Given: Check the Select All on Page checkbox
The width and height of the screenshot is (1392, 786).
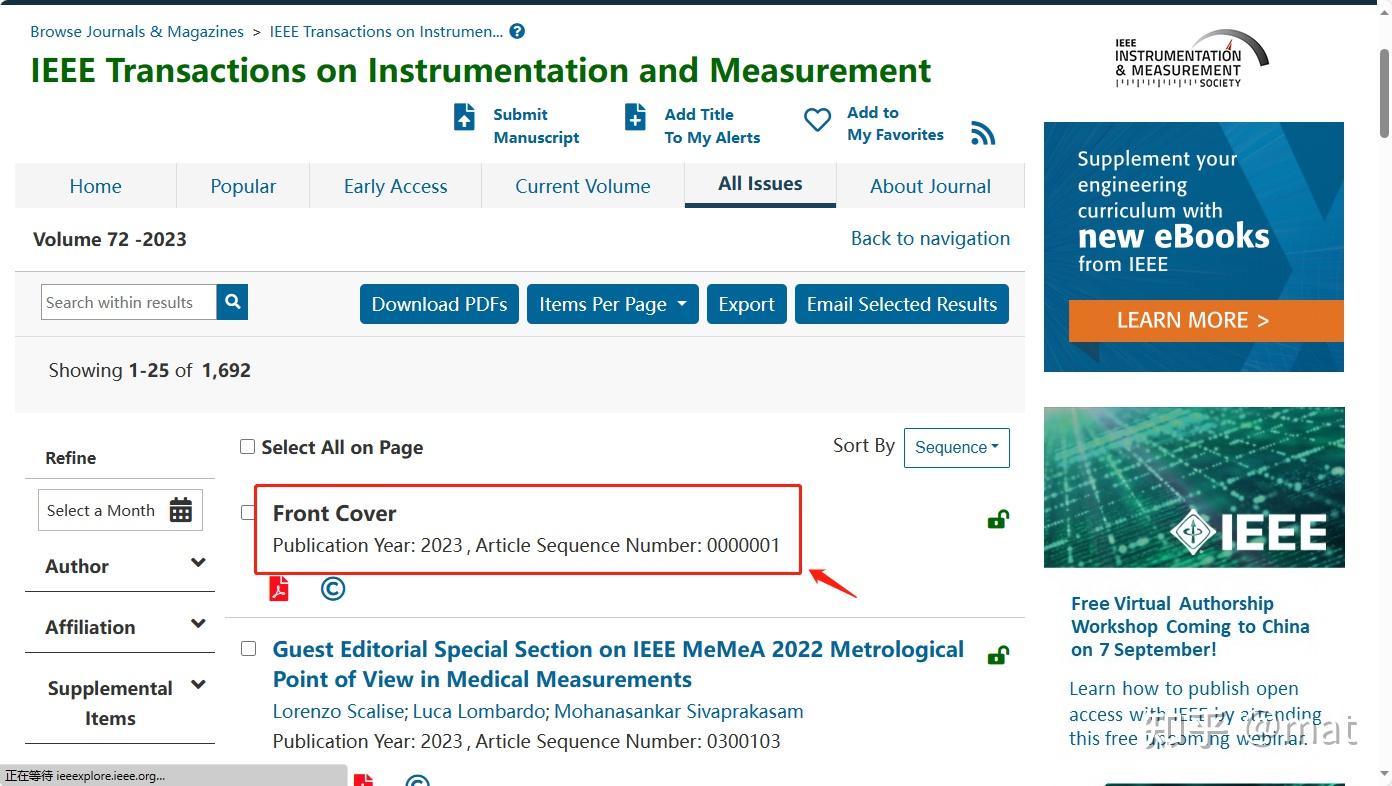Looking at the screenshot, I should (247, 447).
